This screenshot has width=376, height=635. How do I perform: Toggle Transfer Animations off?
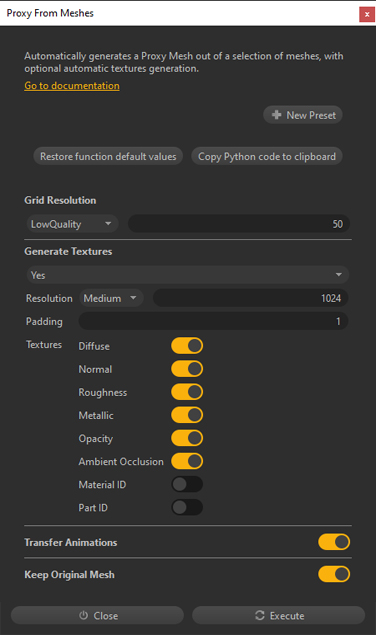(334, 542)
